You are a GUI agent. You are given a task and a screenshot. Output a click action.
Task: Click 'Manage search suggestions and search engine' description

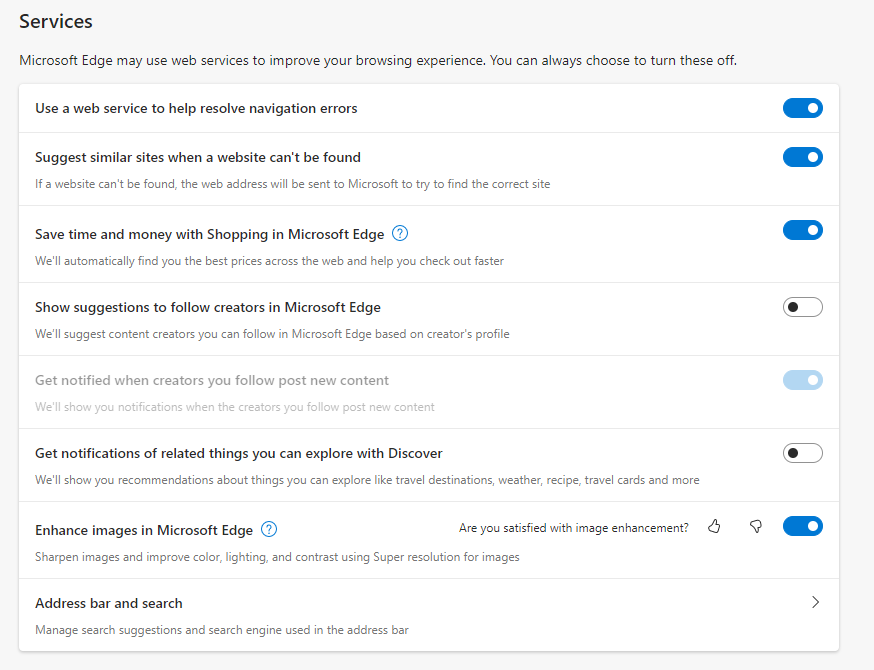222,630
